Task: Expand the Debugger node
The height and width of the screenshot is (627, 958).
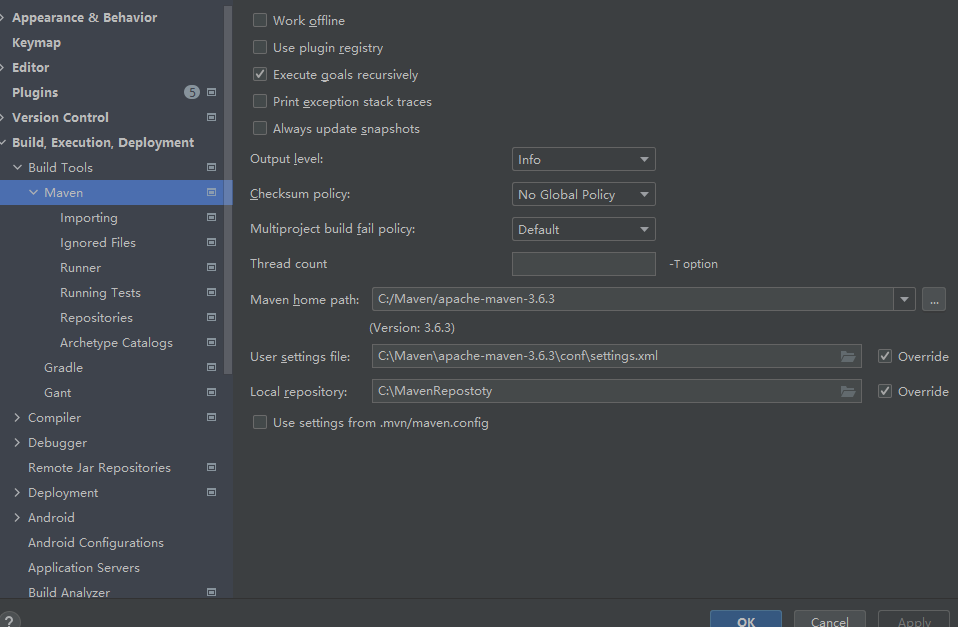Action: (17, 442)
